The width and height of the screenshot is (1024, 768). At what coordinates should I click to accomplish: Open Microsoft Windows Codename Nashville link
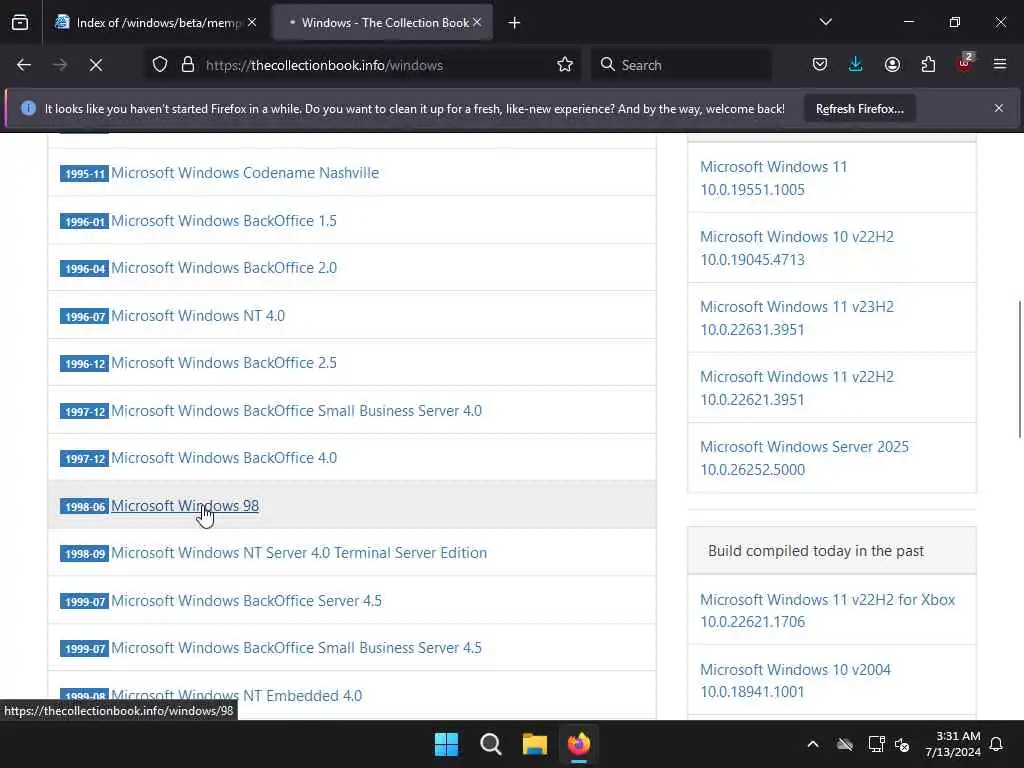(x=245, y=173)
